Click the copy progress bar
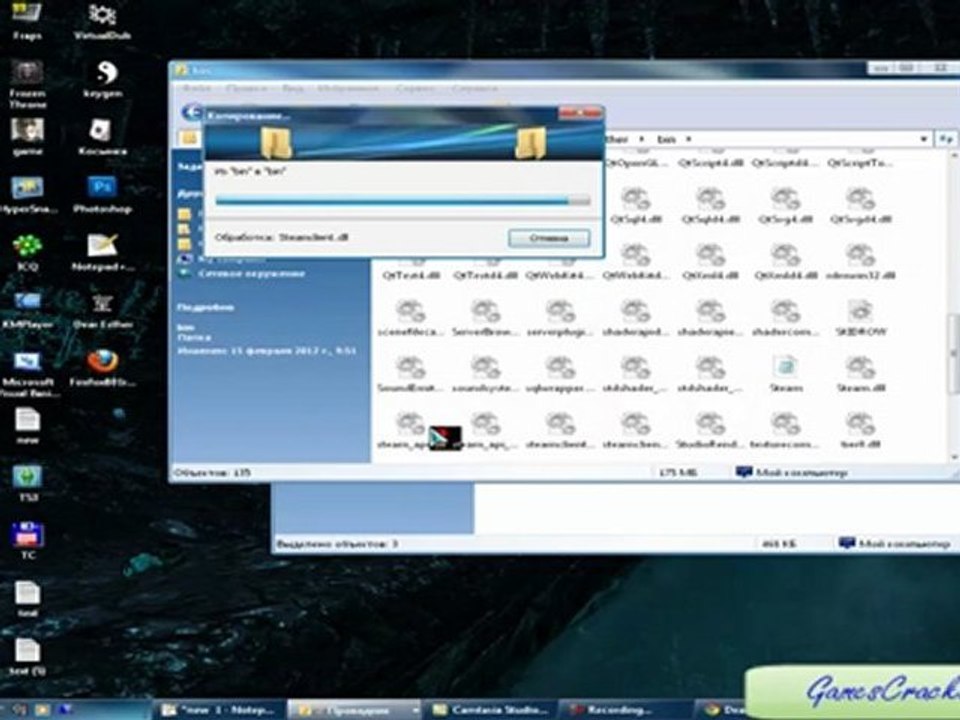 point(402,201)
